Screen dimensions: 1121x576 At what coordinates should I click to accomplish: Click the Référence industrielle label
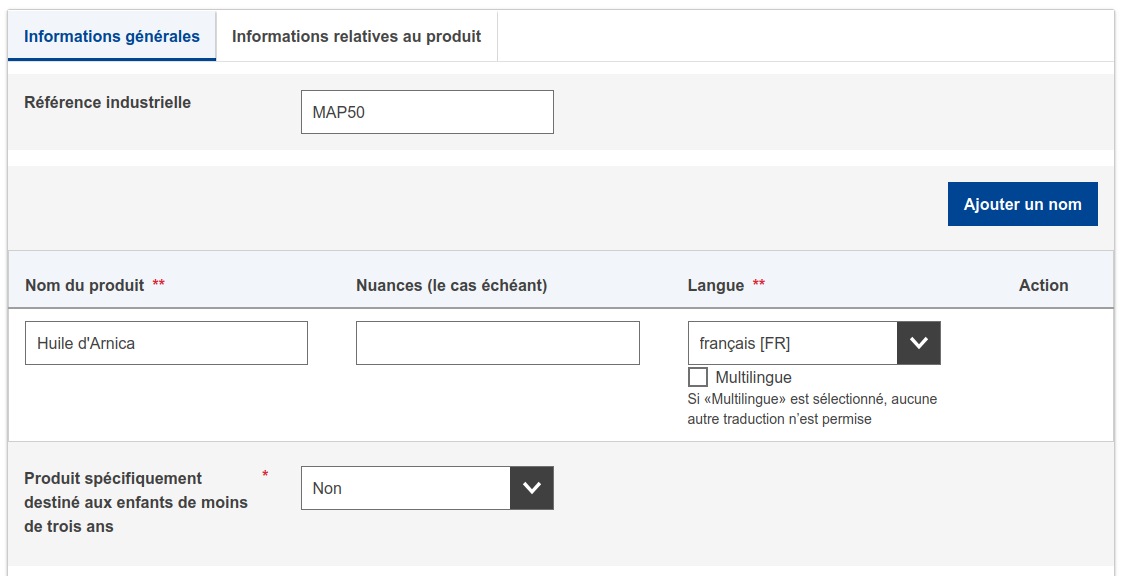(107, 102)
